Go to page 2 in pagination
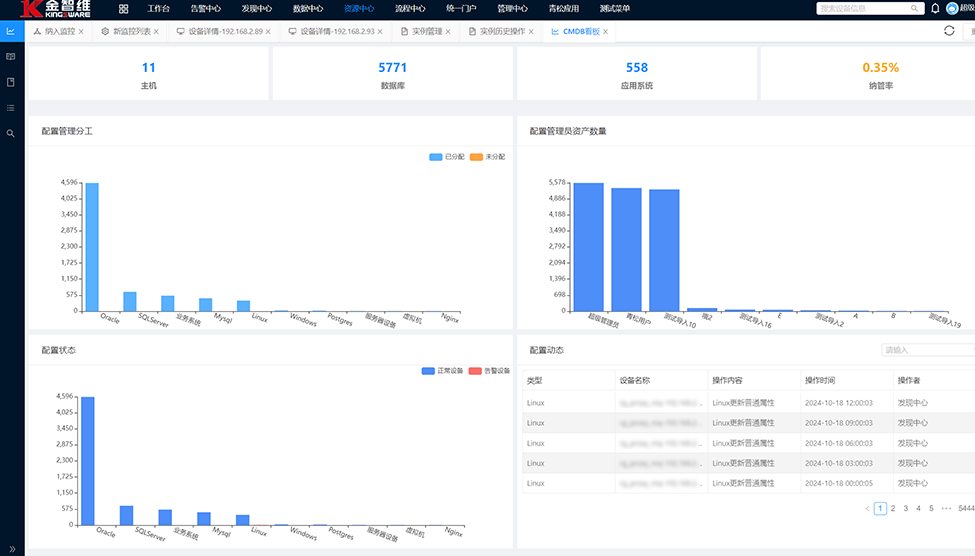Viewport: 975px width, 556px height. [x=893, y=508]
